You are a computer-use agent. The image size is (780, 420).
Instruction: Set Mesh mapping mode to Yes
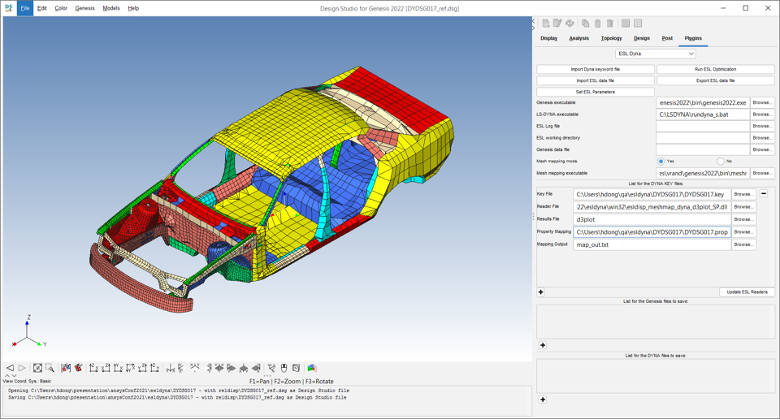tap(661, 161)
